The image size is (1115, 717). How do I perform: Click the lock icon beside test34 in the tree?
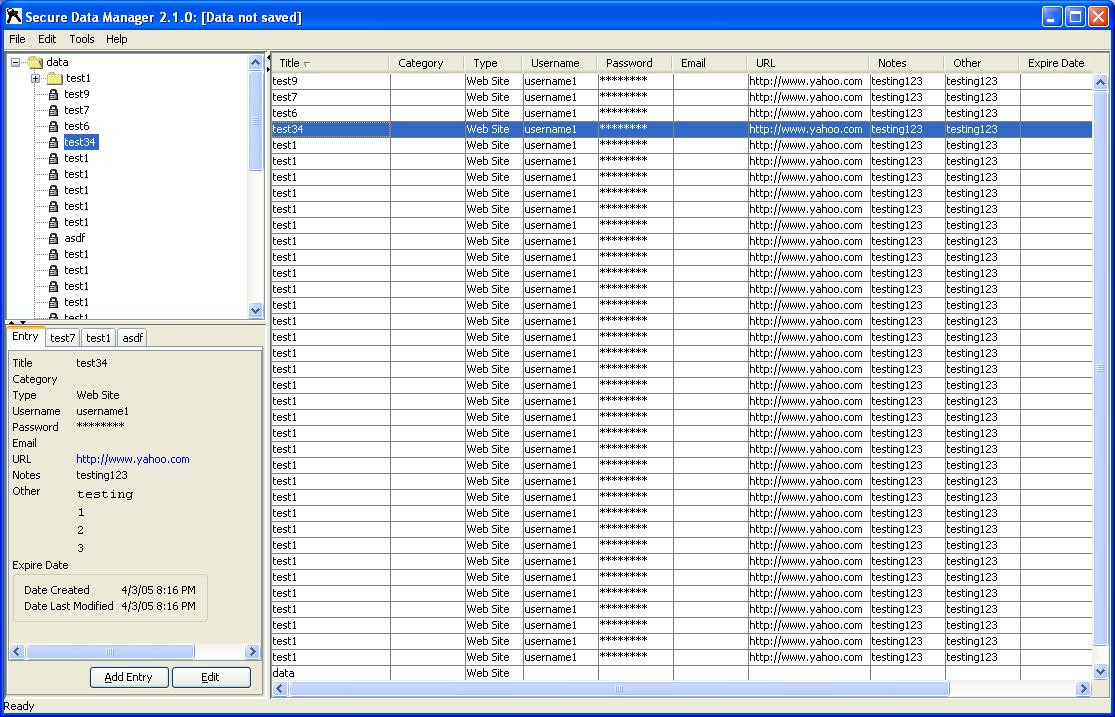[x=53, y=142]
